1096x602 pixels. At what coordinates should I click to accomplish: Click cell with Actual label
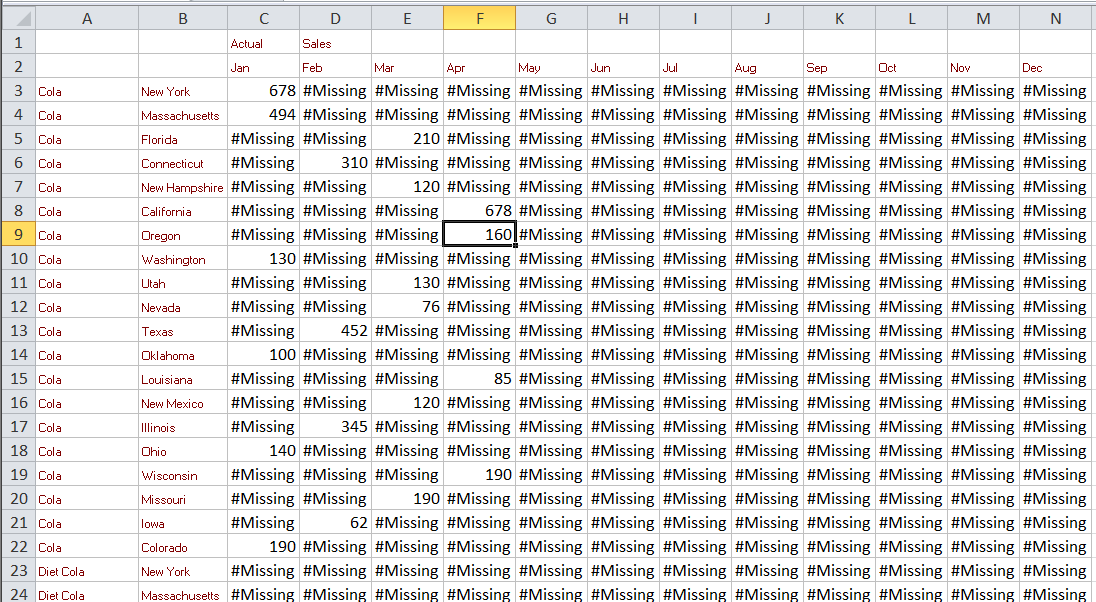pos(264,43)
